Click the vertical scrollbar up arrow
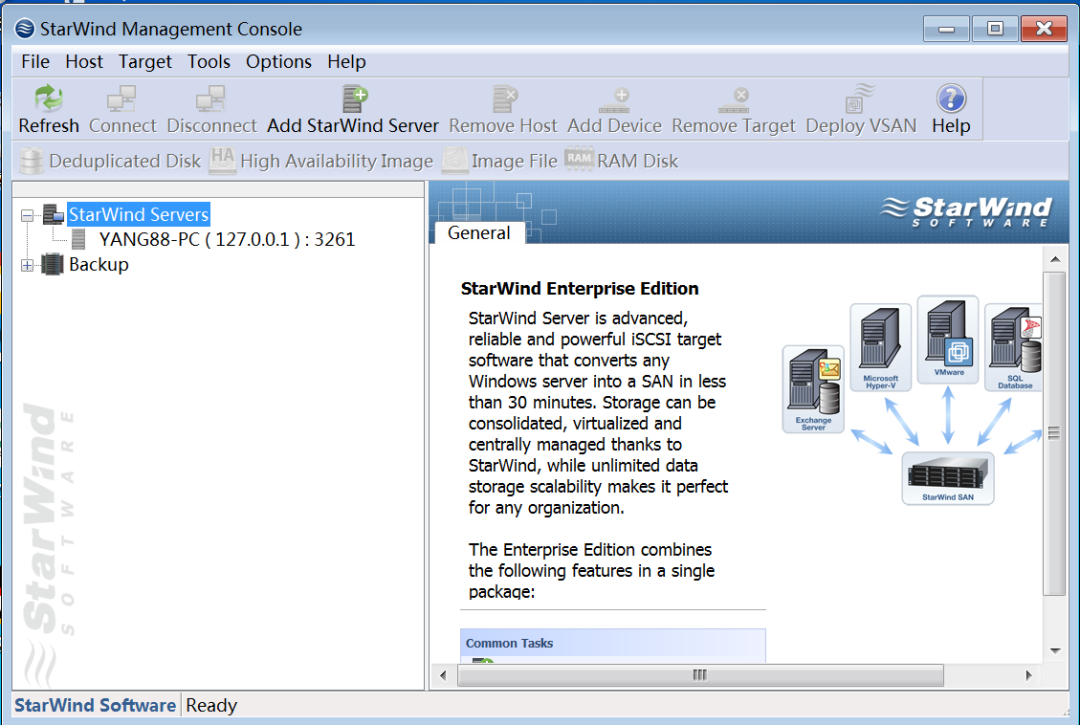This screenshot has width=1080, height=725. 1055,259
